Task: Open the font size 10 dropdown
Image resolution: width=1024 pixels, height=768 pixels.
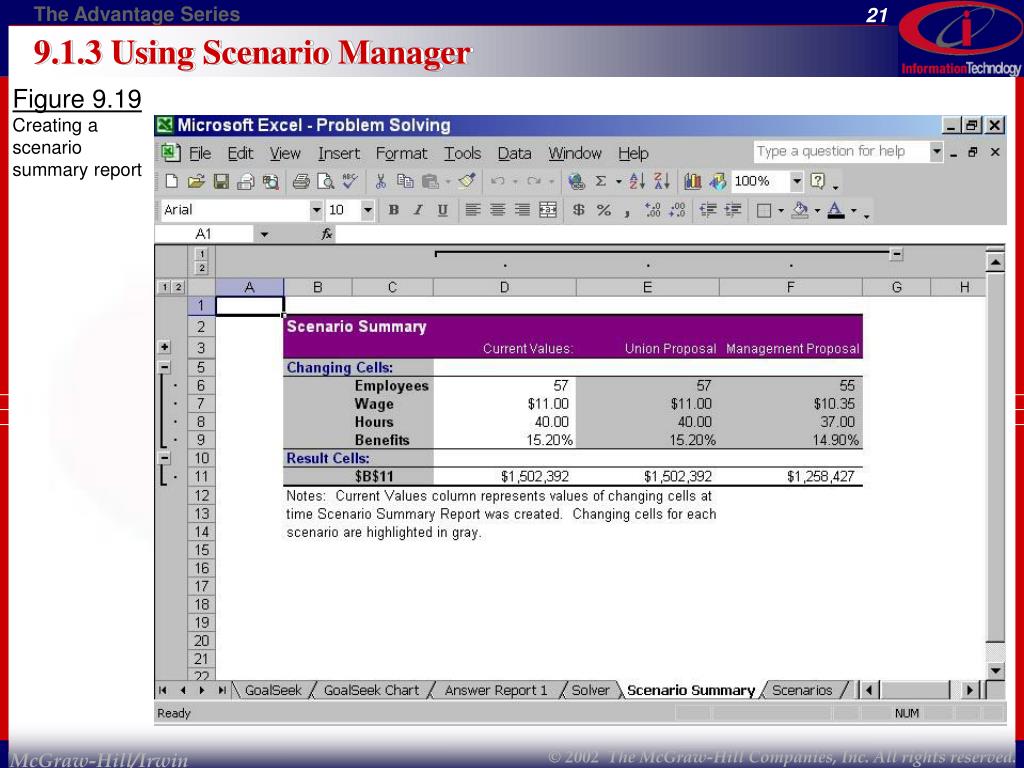Action: pos(368,210)
